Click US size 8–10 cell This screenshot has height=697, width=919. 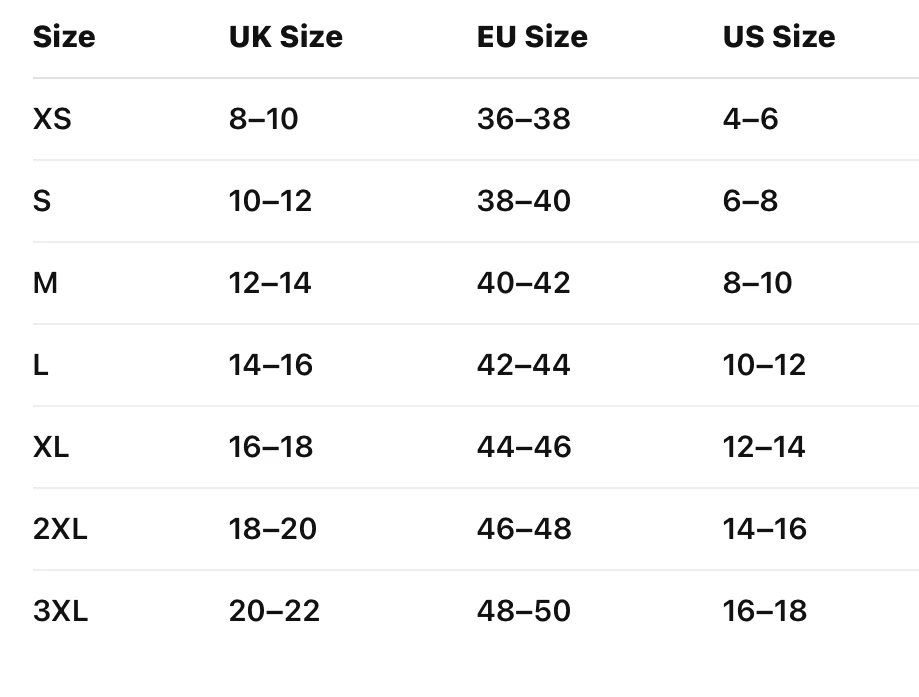pyautogui.click(x=757, y=283)
